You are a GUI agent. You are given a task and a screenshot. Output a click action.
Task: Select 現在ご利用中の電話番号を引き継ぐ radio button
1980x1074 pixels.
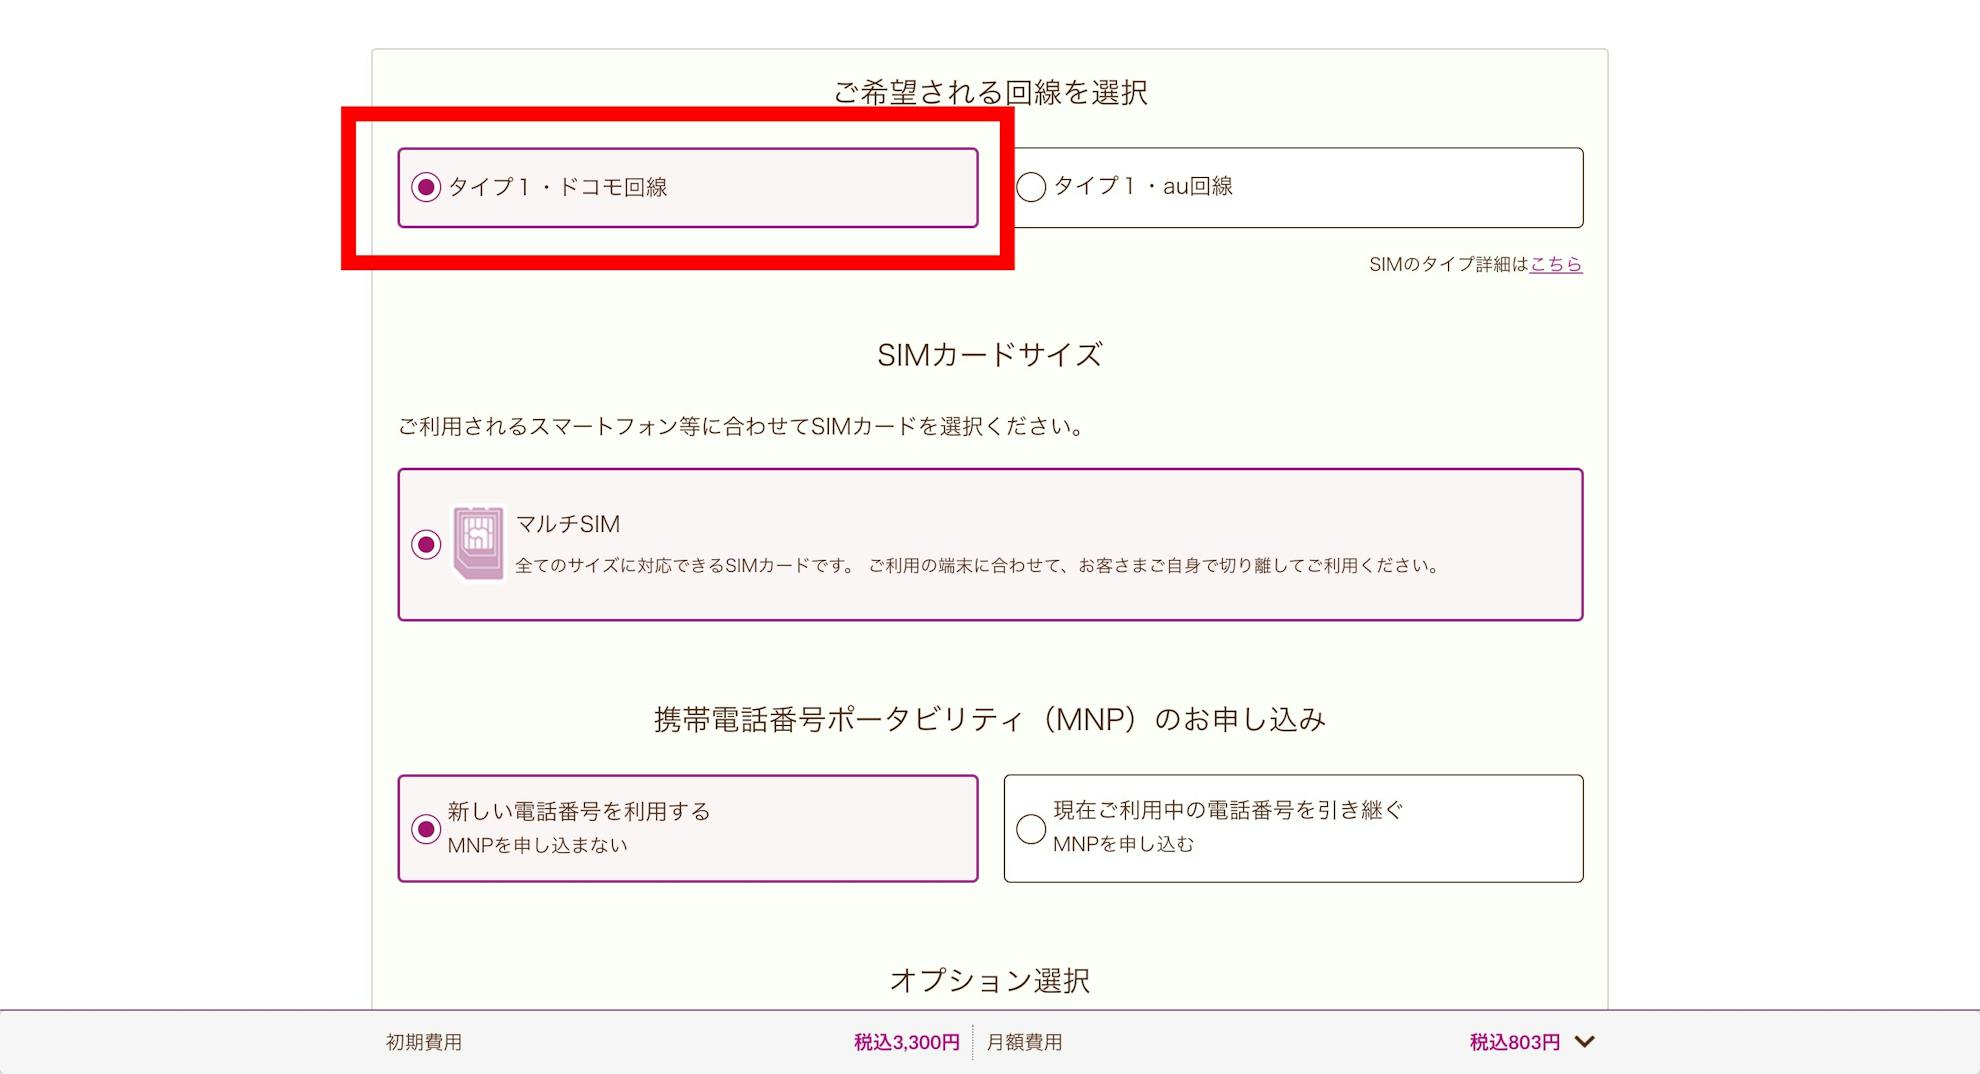tap(1031, 829)
